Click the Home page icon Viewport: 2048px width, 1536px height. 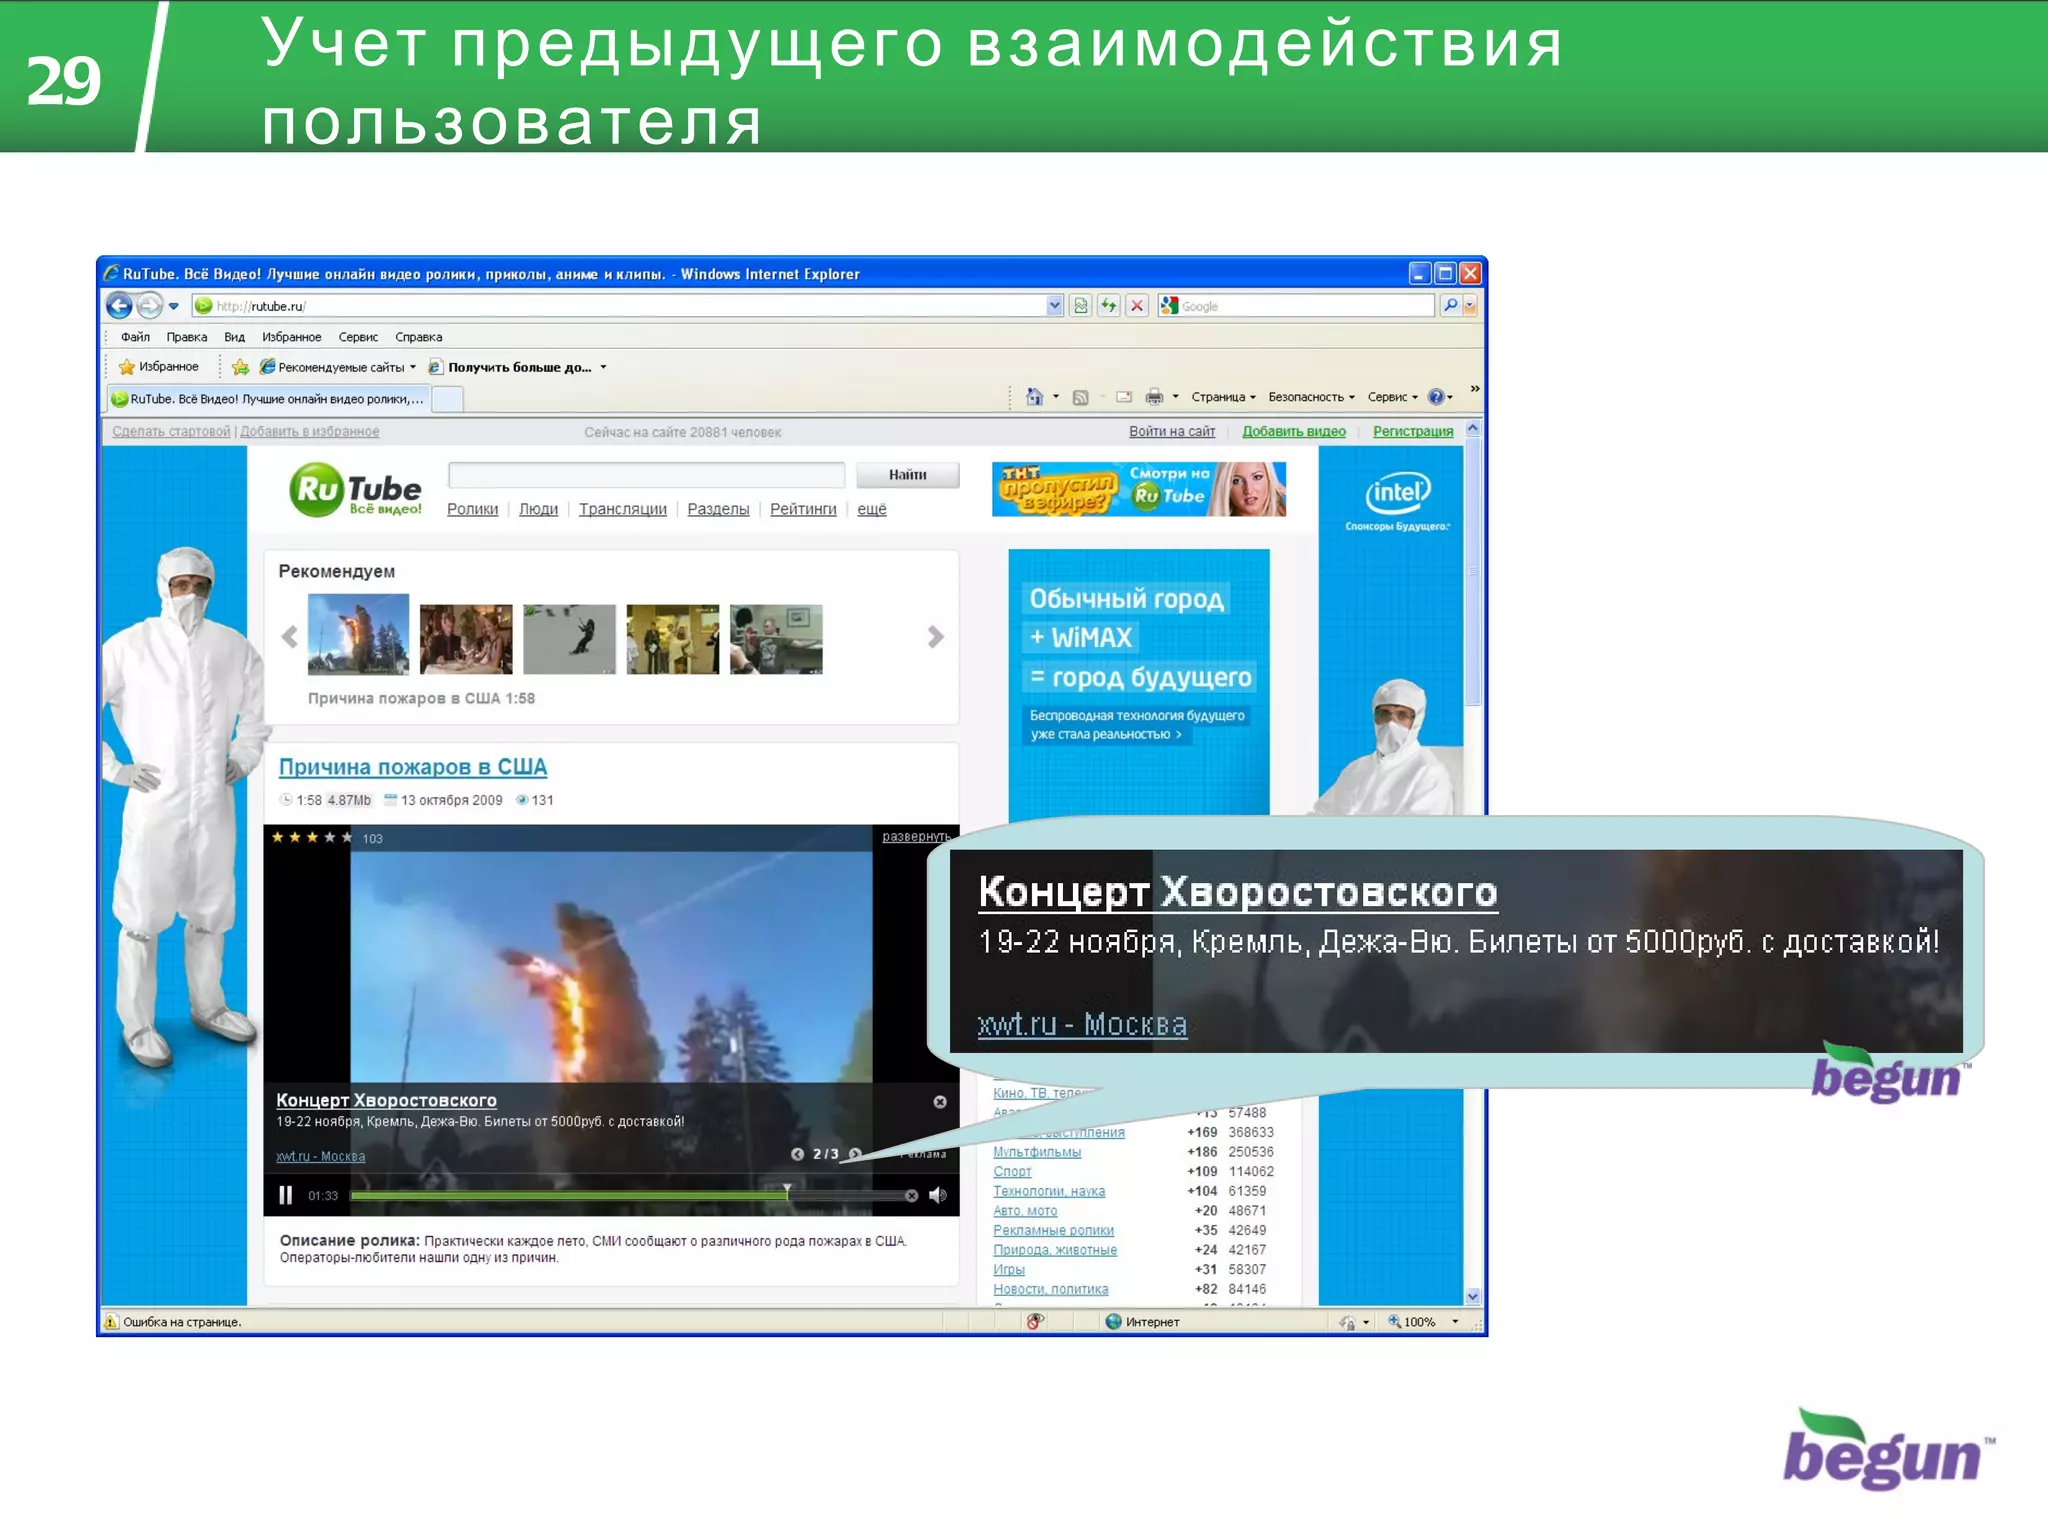pos(1034,397)
